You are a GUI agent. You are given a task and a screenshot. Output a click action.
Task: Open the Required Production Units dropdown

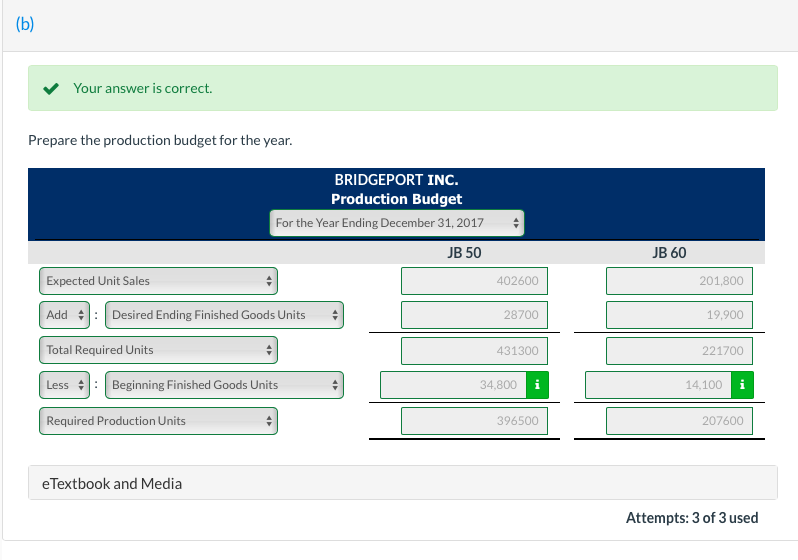(158, 421)
